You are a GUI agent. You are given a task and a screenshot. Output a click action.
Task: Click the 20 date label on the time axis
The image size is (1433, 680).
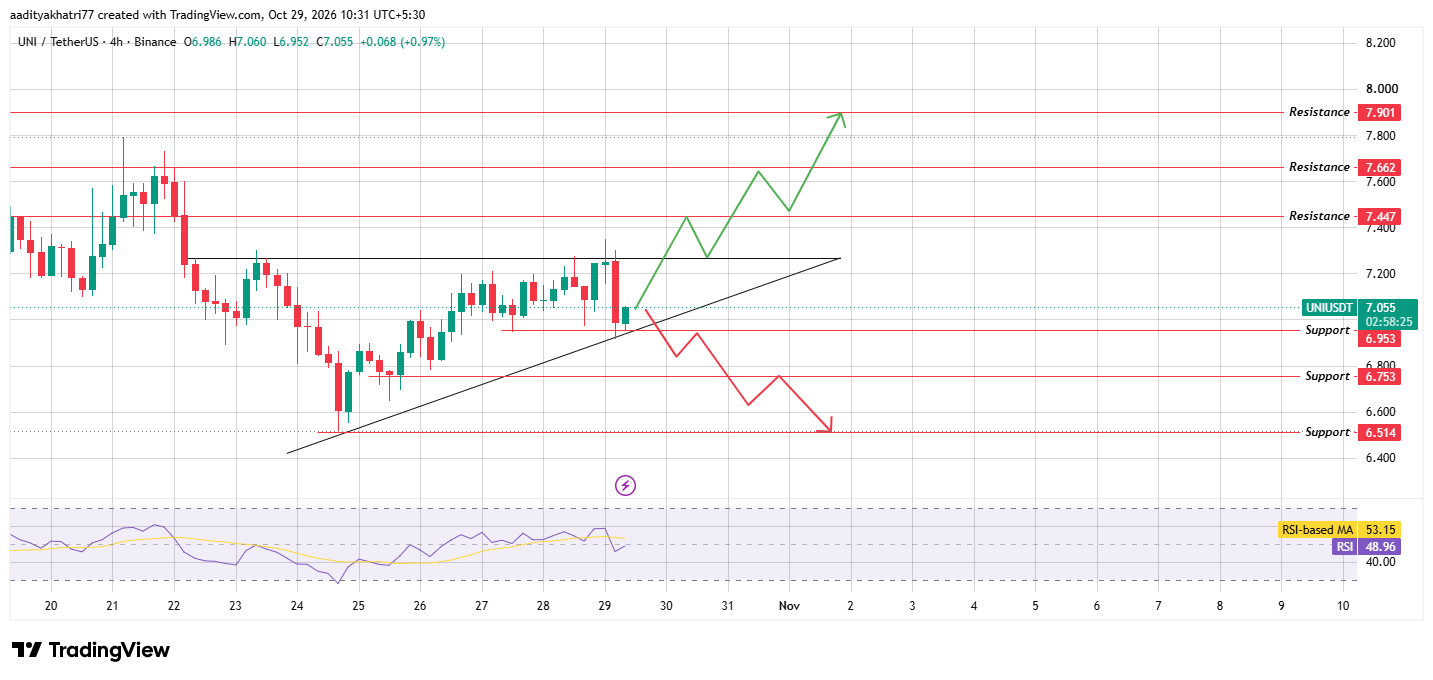tap(51, 605)
